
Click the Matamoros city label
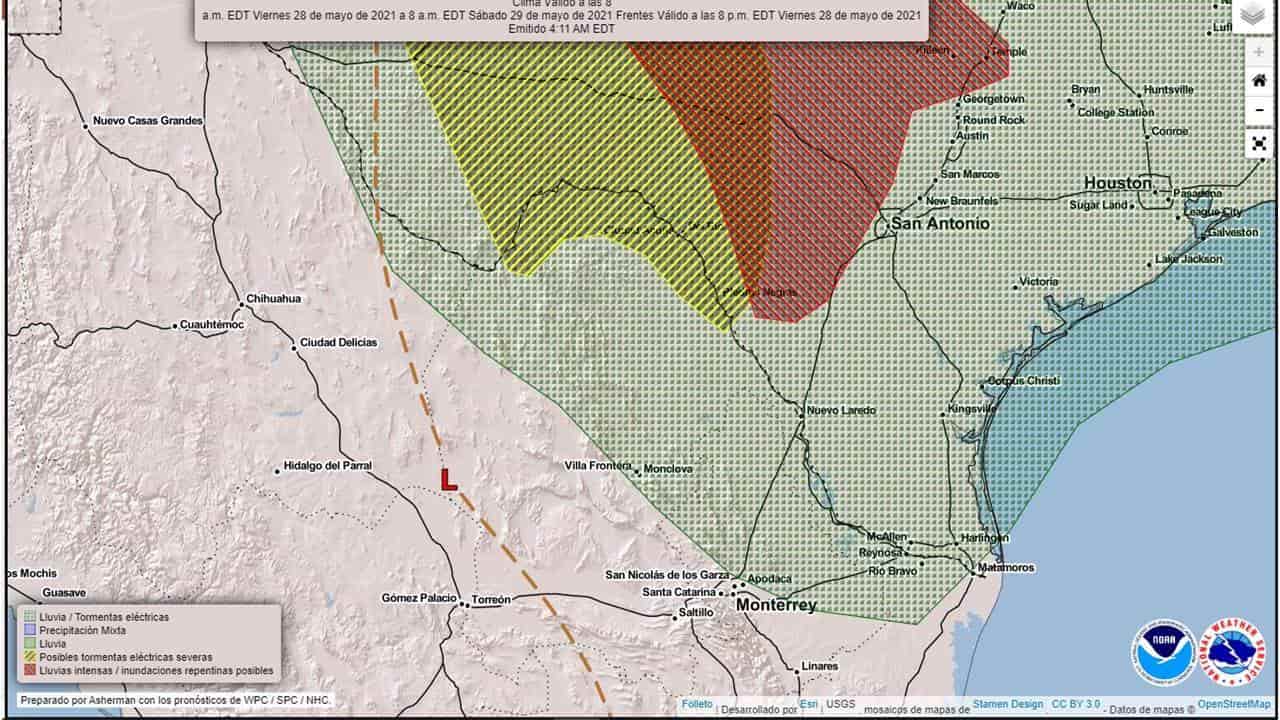tap(1007, 567)
